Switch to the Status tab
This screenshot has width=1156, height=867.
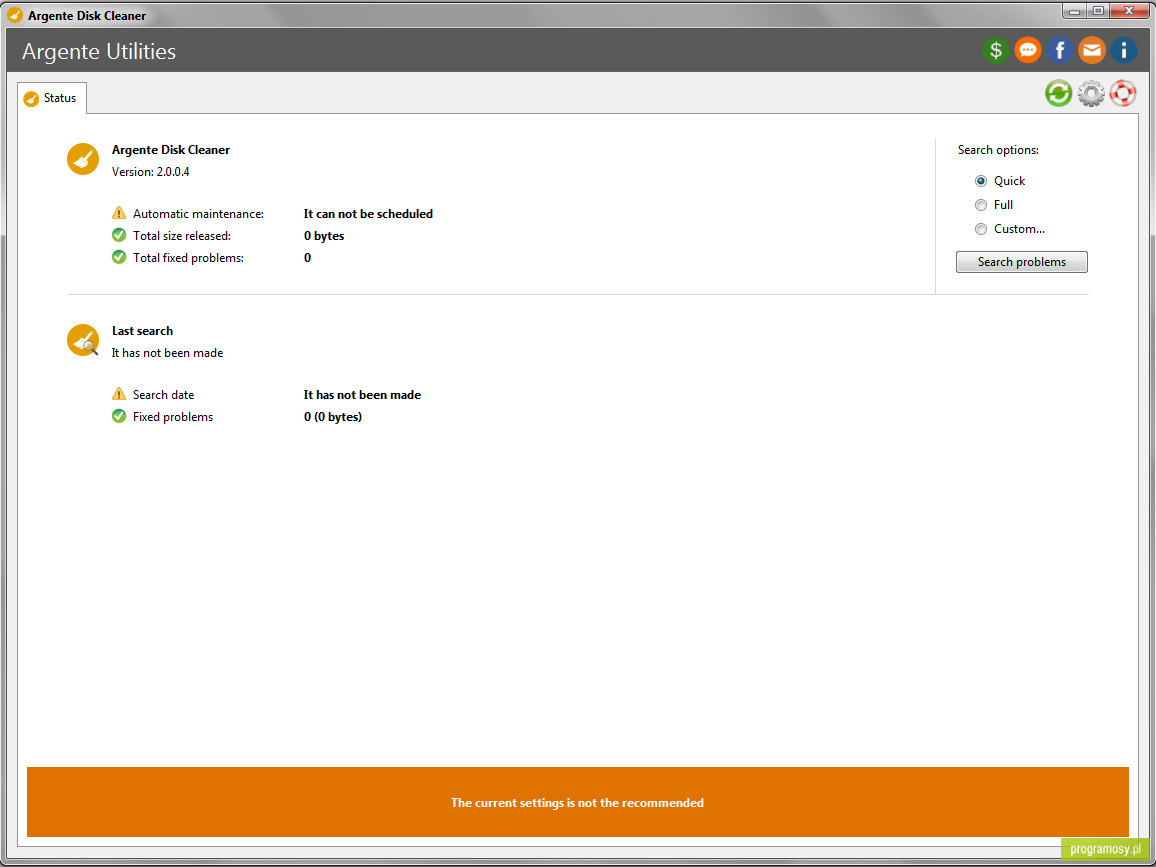(x=52, y=98)
